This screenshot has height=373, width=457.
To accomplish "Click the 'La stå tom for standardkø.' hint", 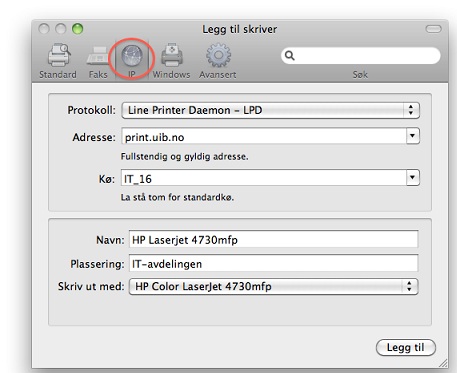I will click(177, 197).
